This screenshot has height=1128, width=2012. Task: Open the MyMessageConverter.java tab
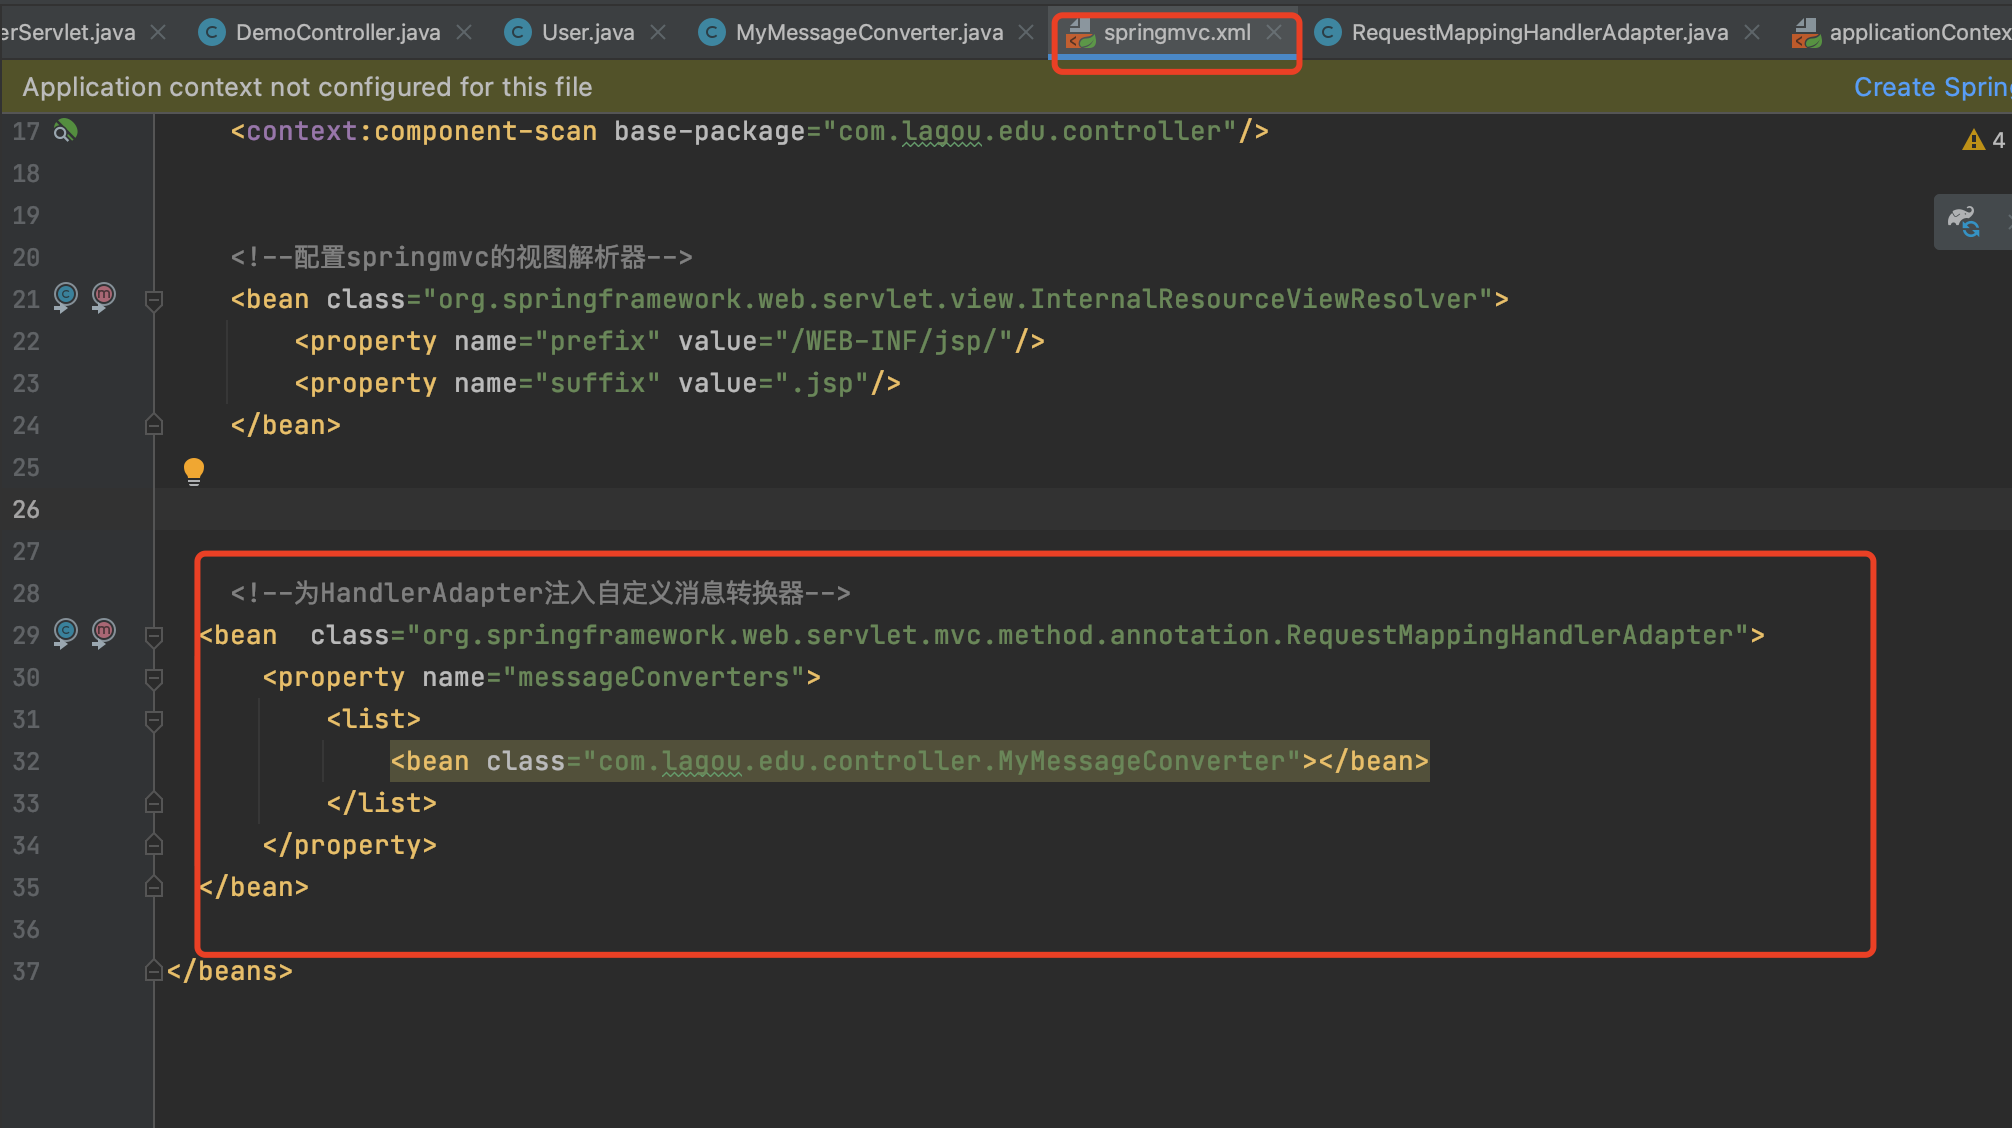click(x=868, y=32)
